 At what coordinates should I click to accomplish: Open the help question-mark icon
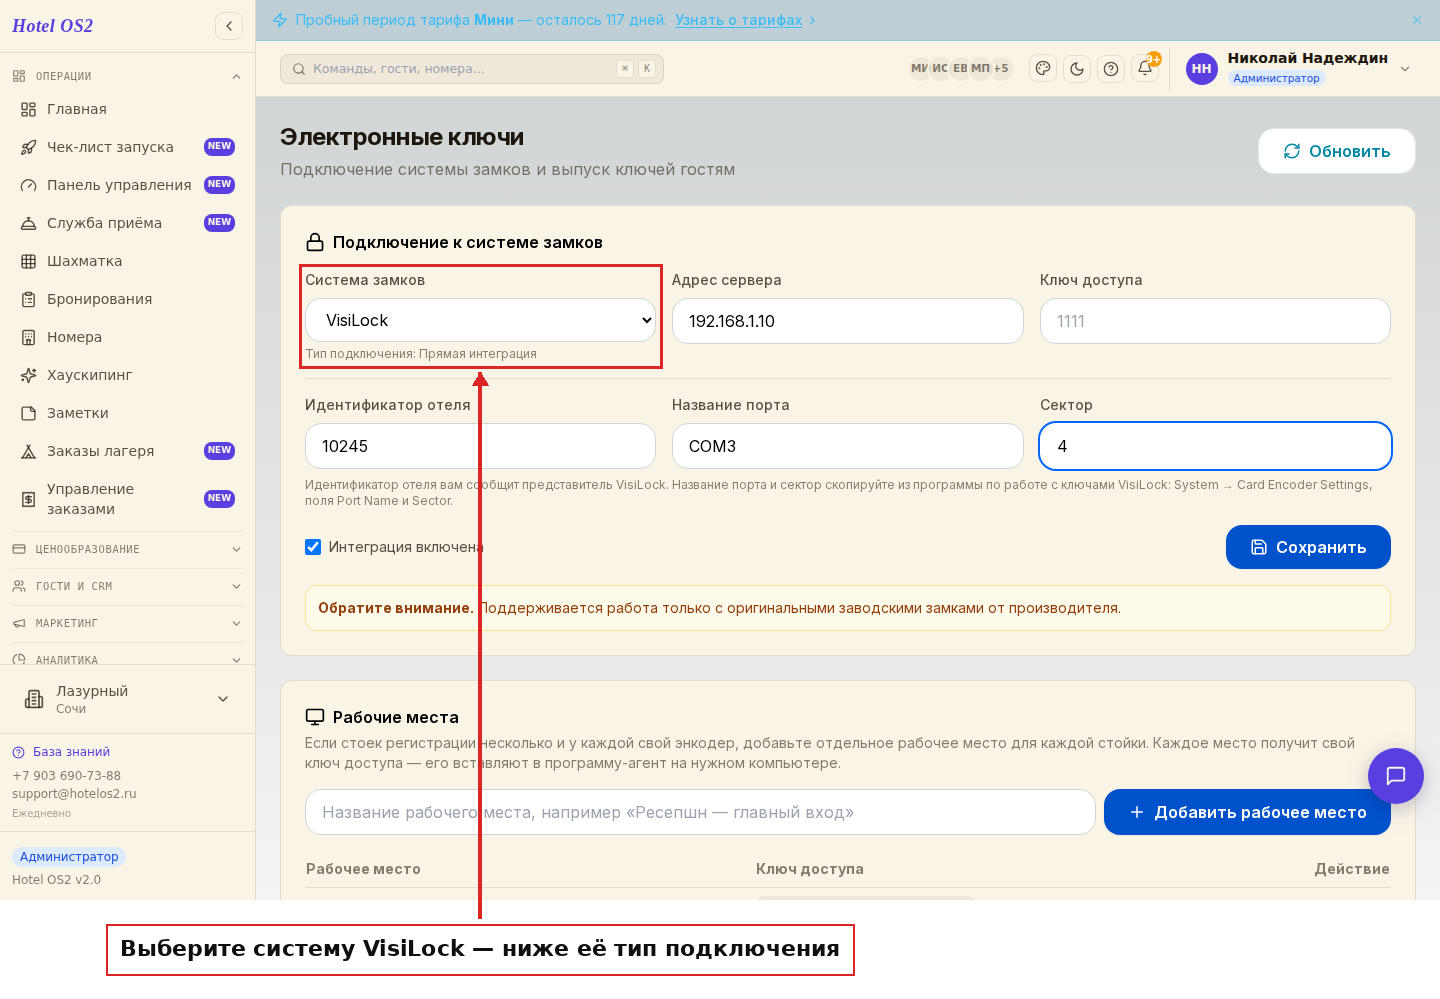[1111, 69]
